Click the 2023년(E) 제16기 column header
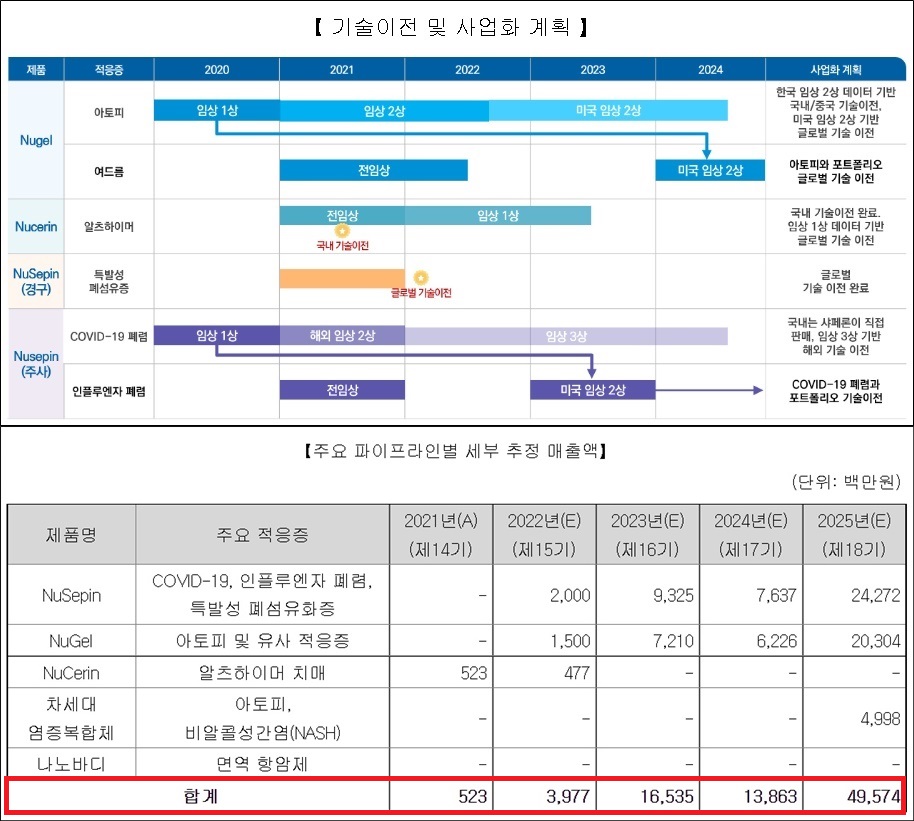914x821 pixels. click(647, 535)
